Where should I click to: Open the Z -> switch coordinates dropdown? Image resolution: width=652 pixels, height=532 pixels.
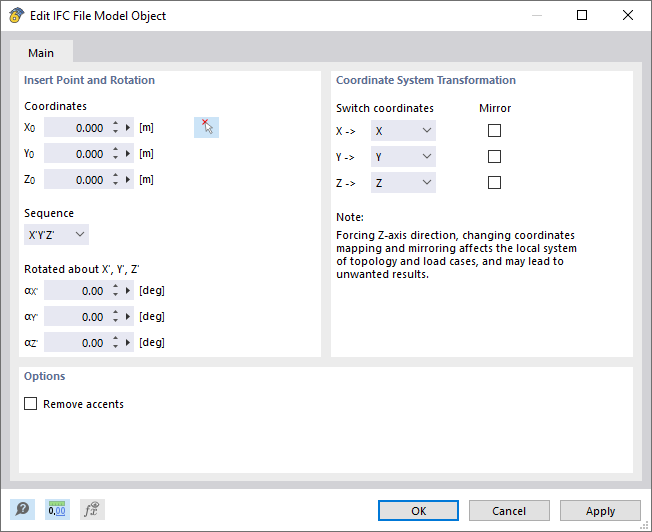click(403, 183)
